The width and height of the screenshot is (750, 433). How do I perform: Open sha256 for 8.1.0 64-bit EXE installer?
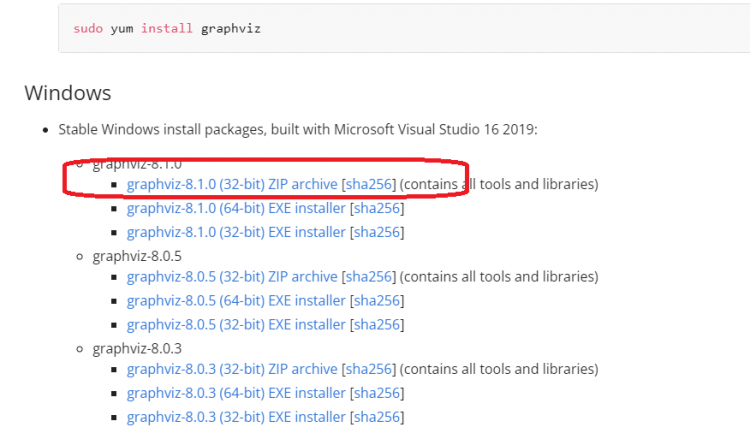coord(377,208)
